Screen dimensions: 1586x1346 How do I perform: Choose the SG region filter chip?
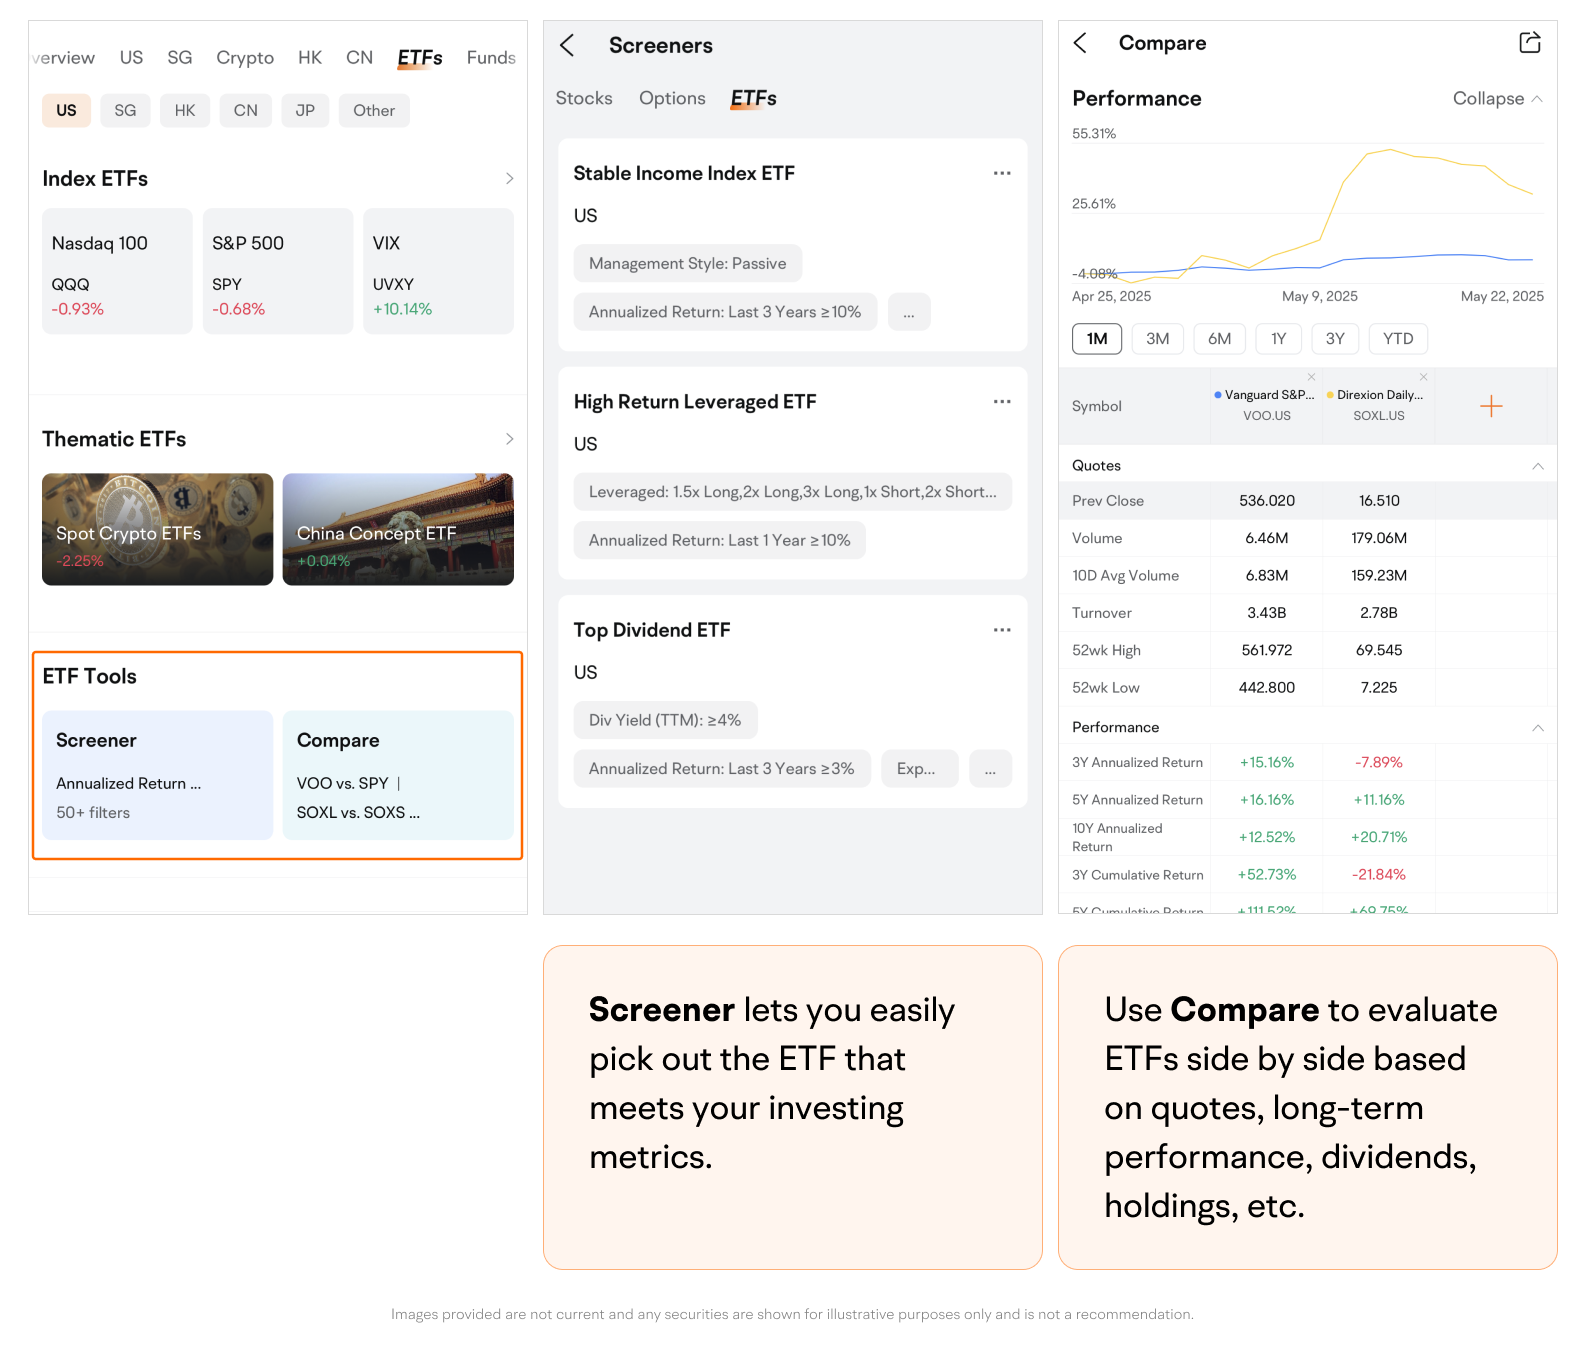(125, 111)
